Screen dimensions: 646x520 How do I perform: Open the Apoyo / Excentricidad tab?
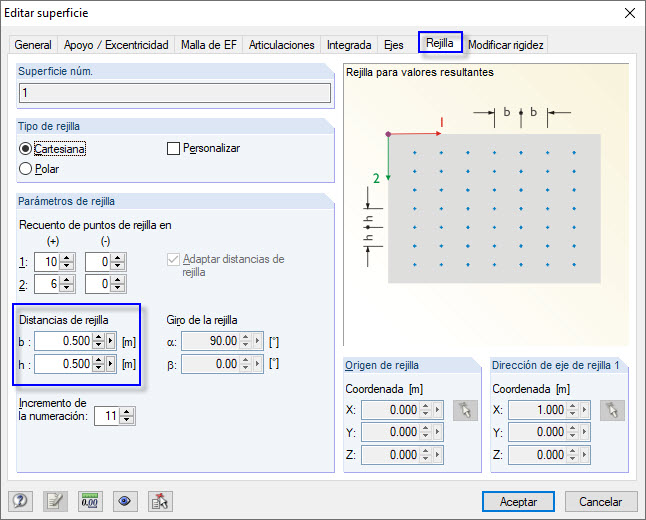tap(116, 45)
